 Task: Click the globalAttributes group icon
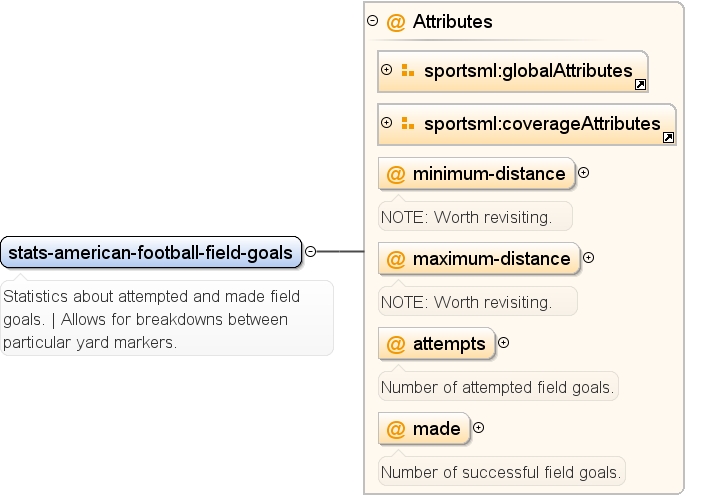[407, 70]
